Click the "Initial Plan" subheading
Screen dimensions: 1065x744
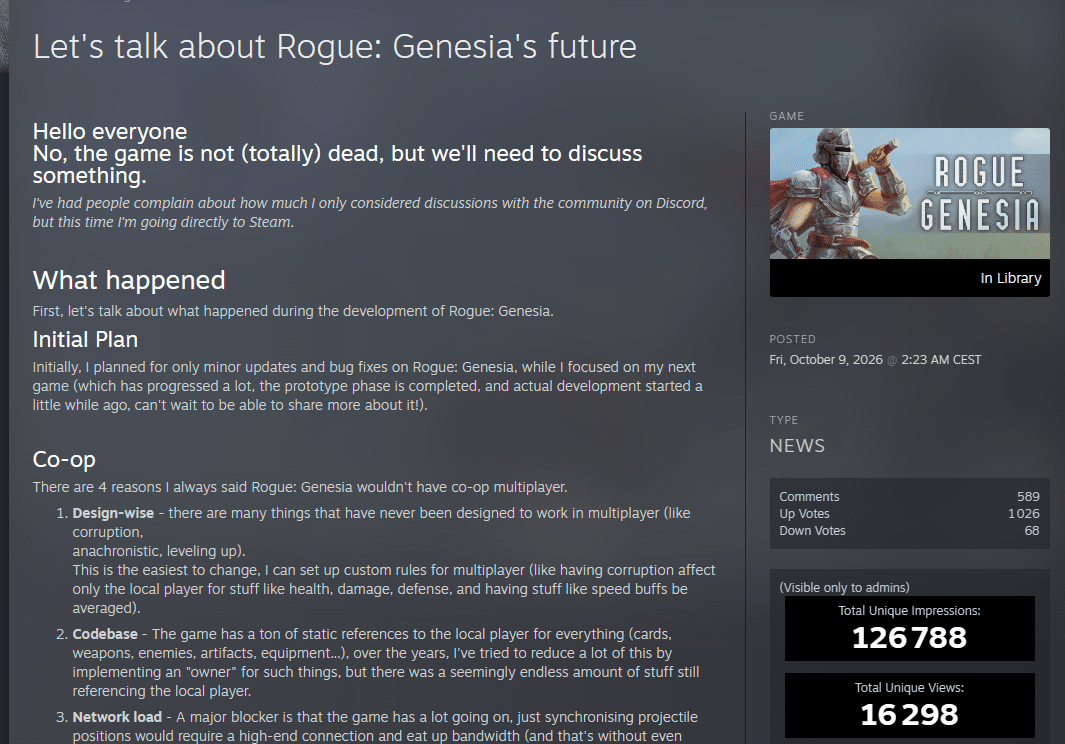click(x=86, y=339)
